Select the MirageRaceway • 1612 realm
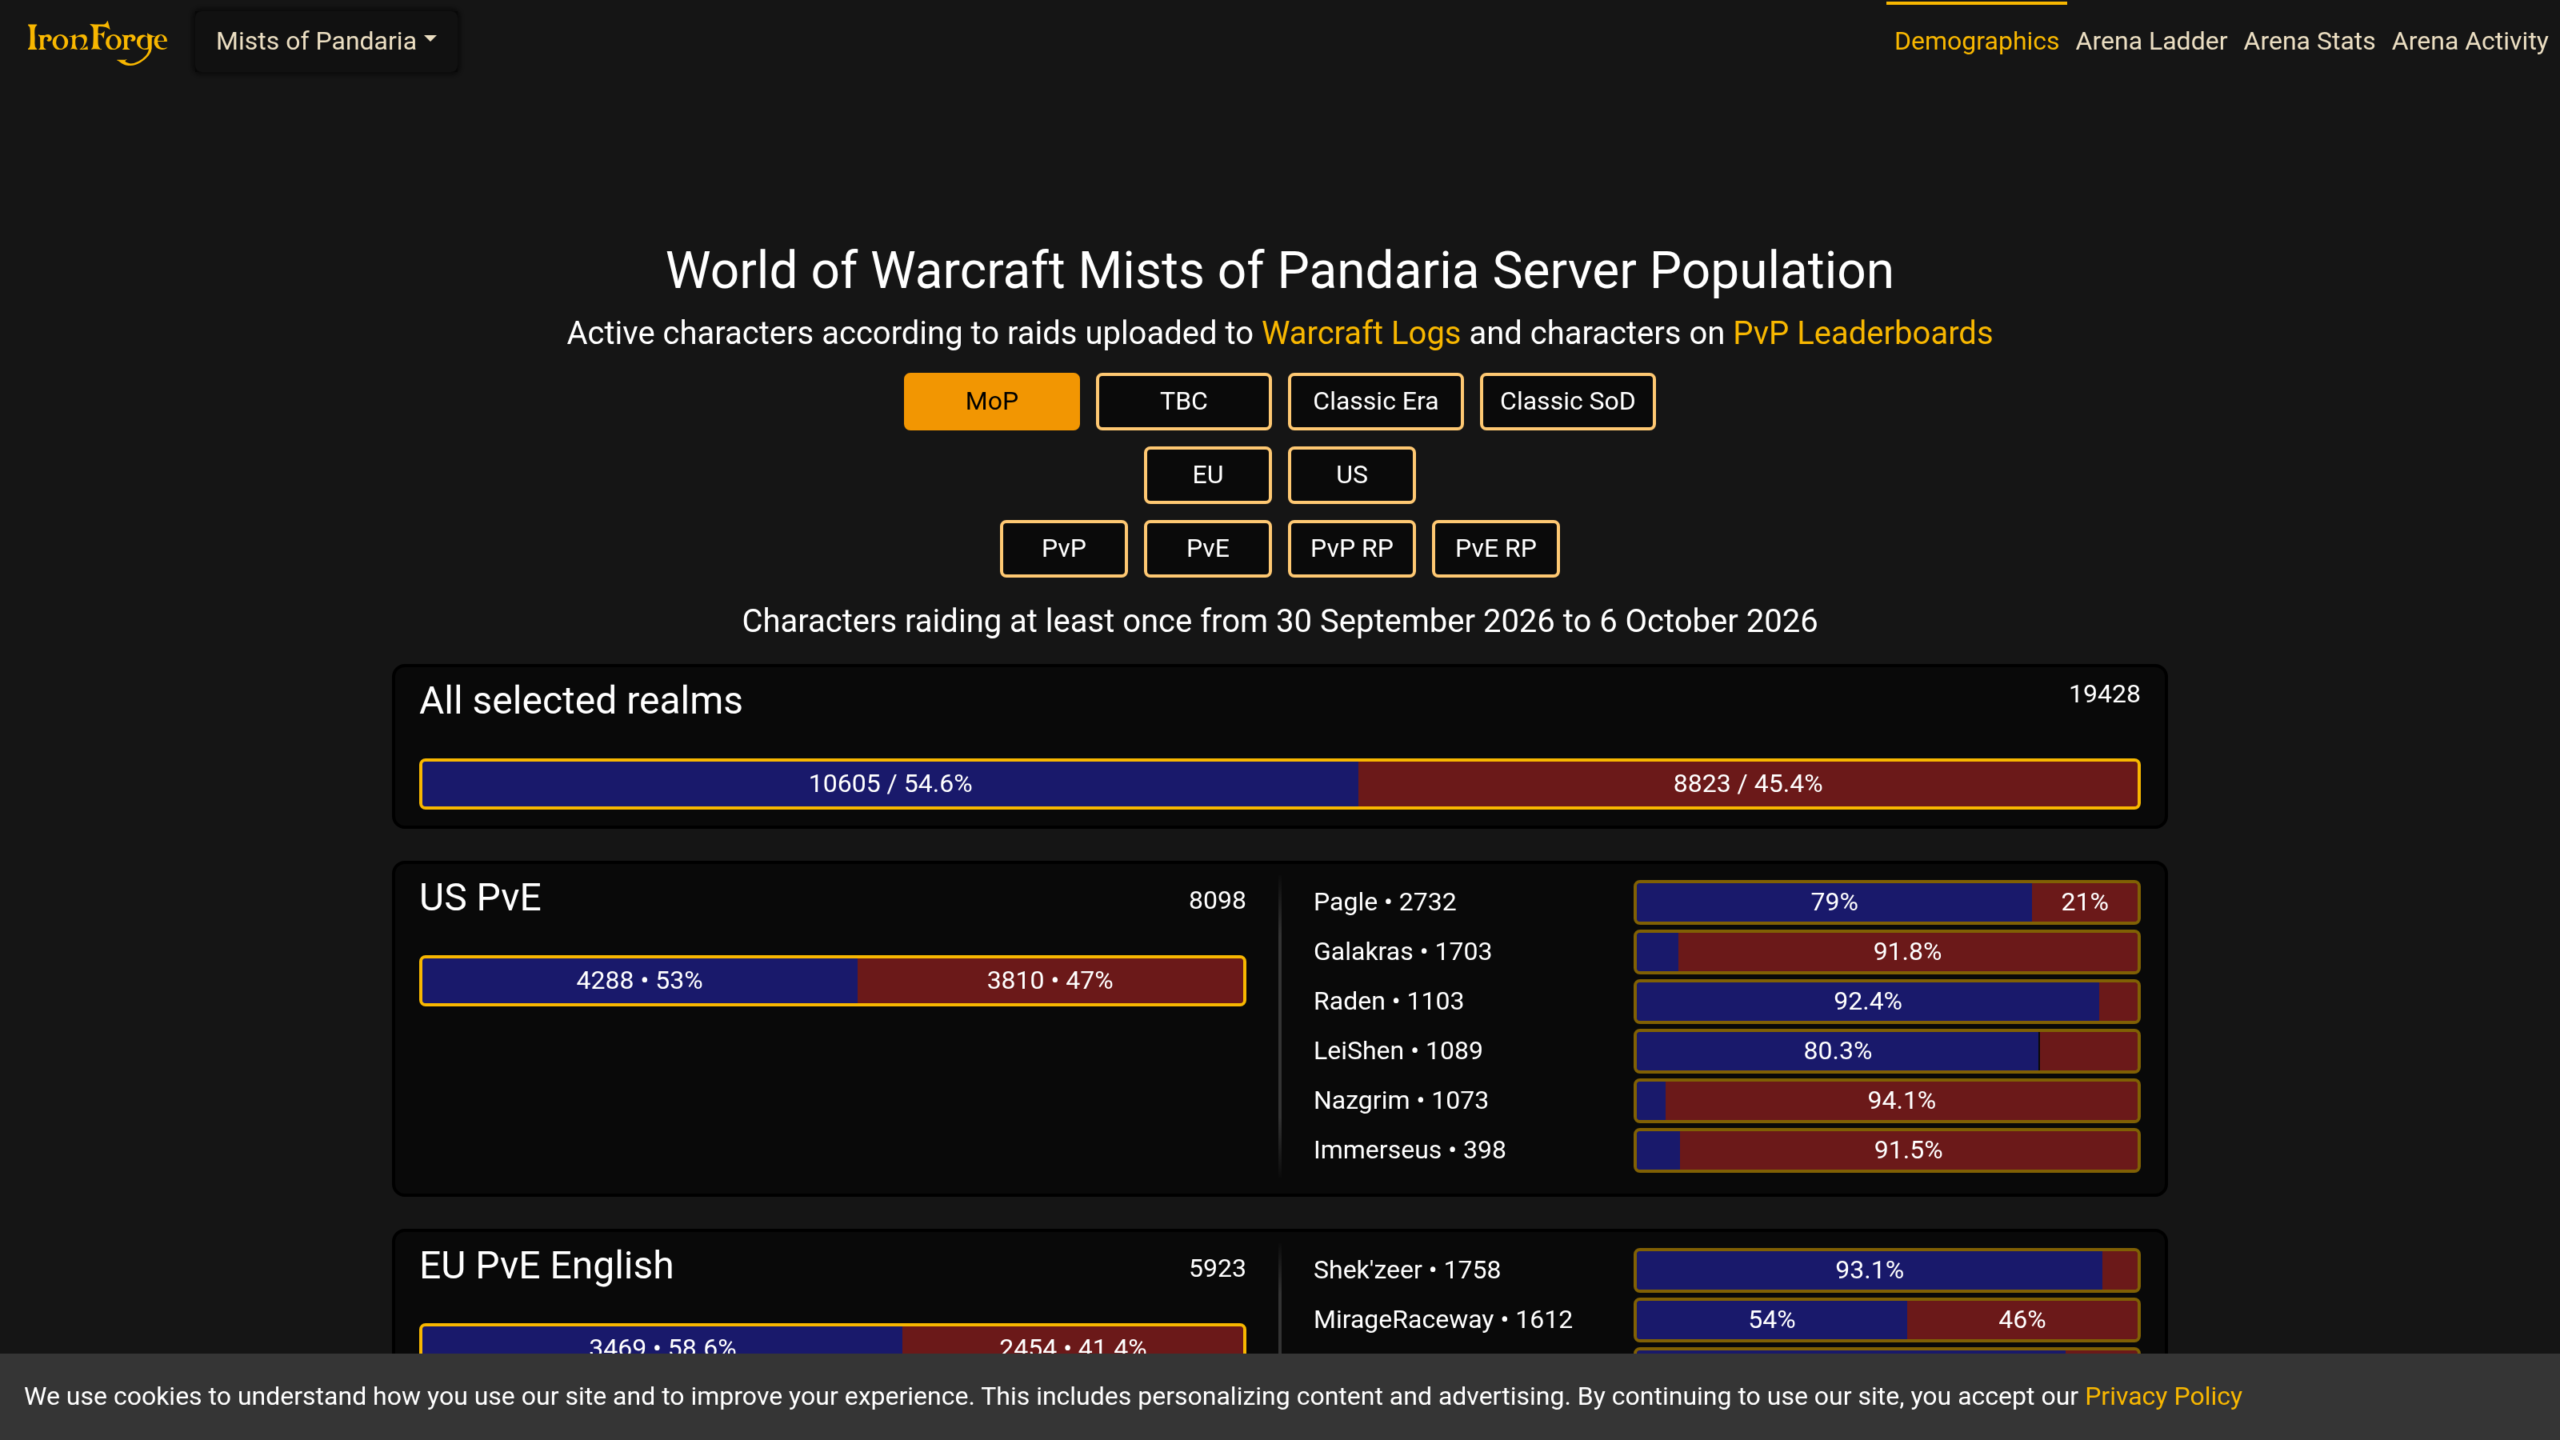The height and width of the screenshot is (1440, 2560). [1443, 1319]
